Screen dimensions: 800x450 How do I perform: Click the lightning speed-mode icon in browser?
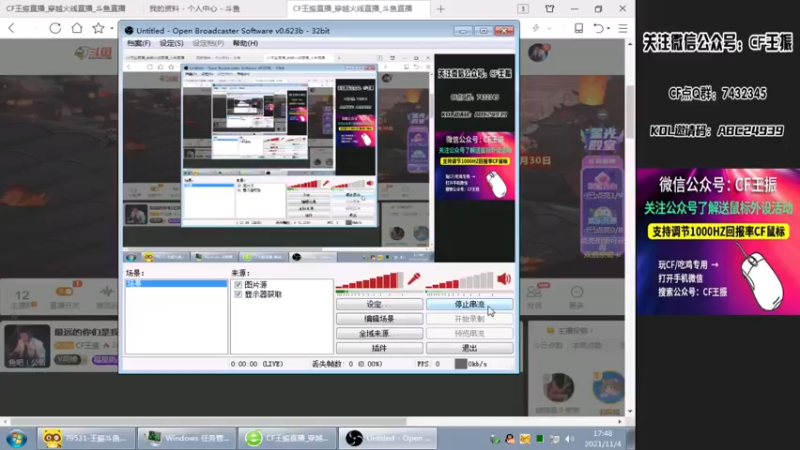tap(535, 29)
